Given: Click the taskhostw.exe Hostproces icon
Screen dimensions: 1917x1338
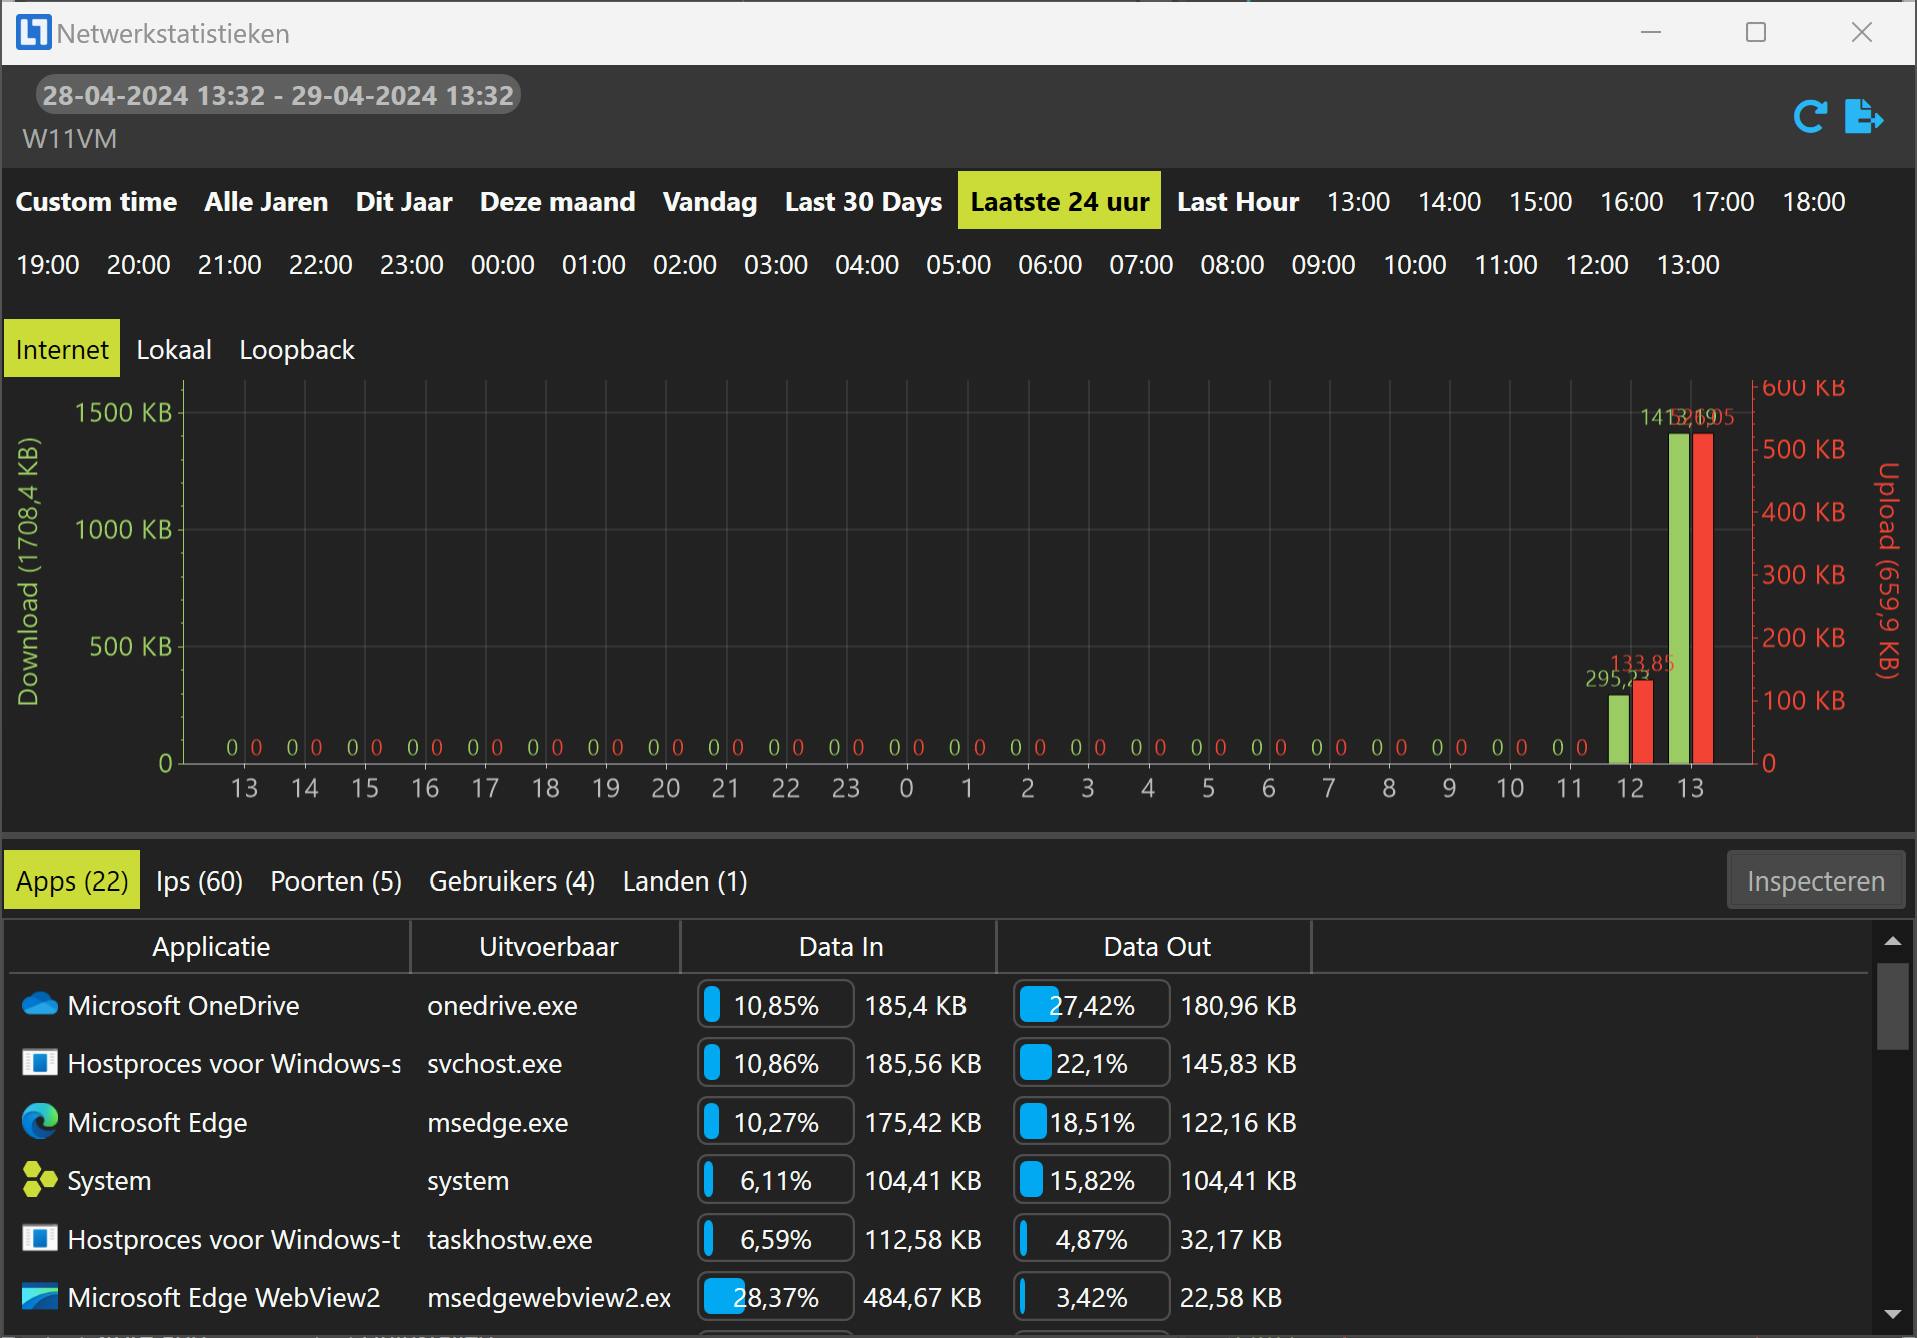Looking at the screenshot, I should click(x=39, y=1239).
